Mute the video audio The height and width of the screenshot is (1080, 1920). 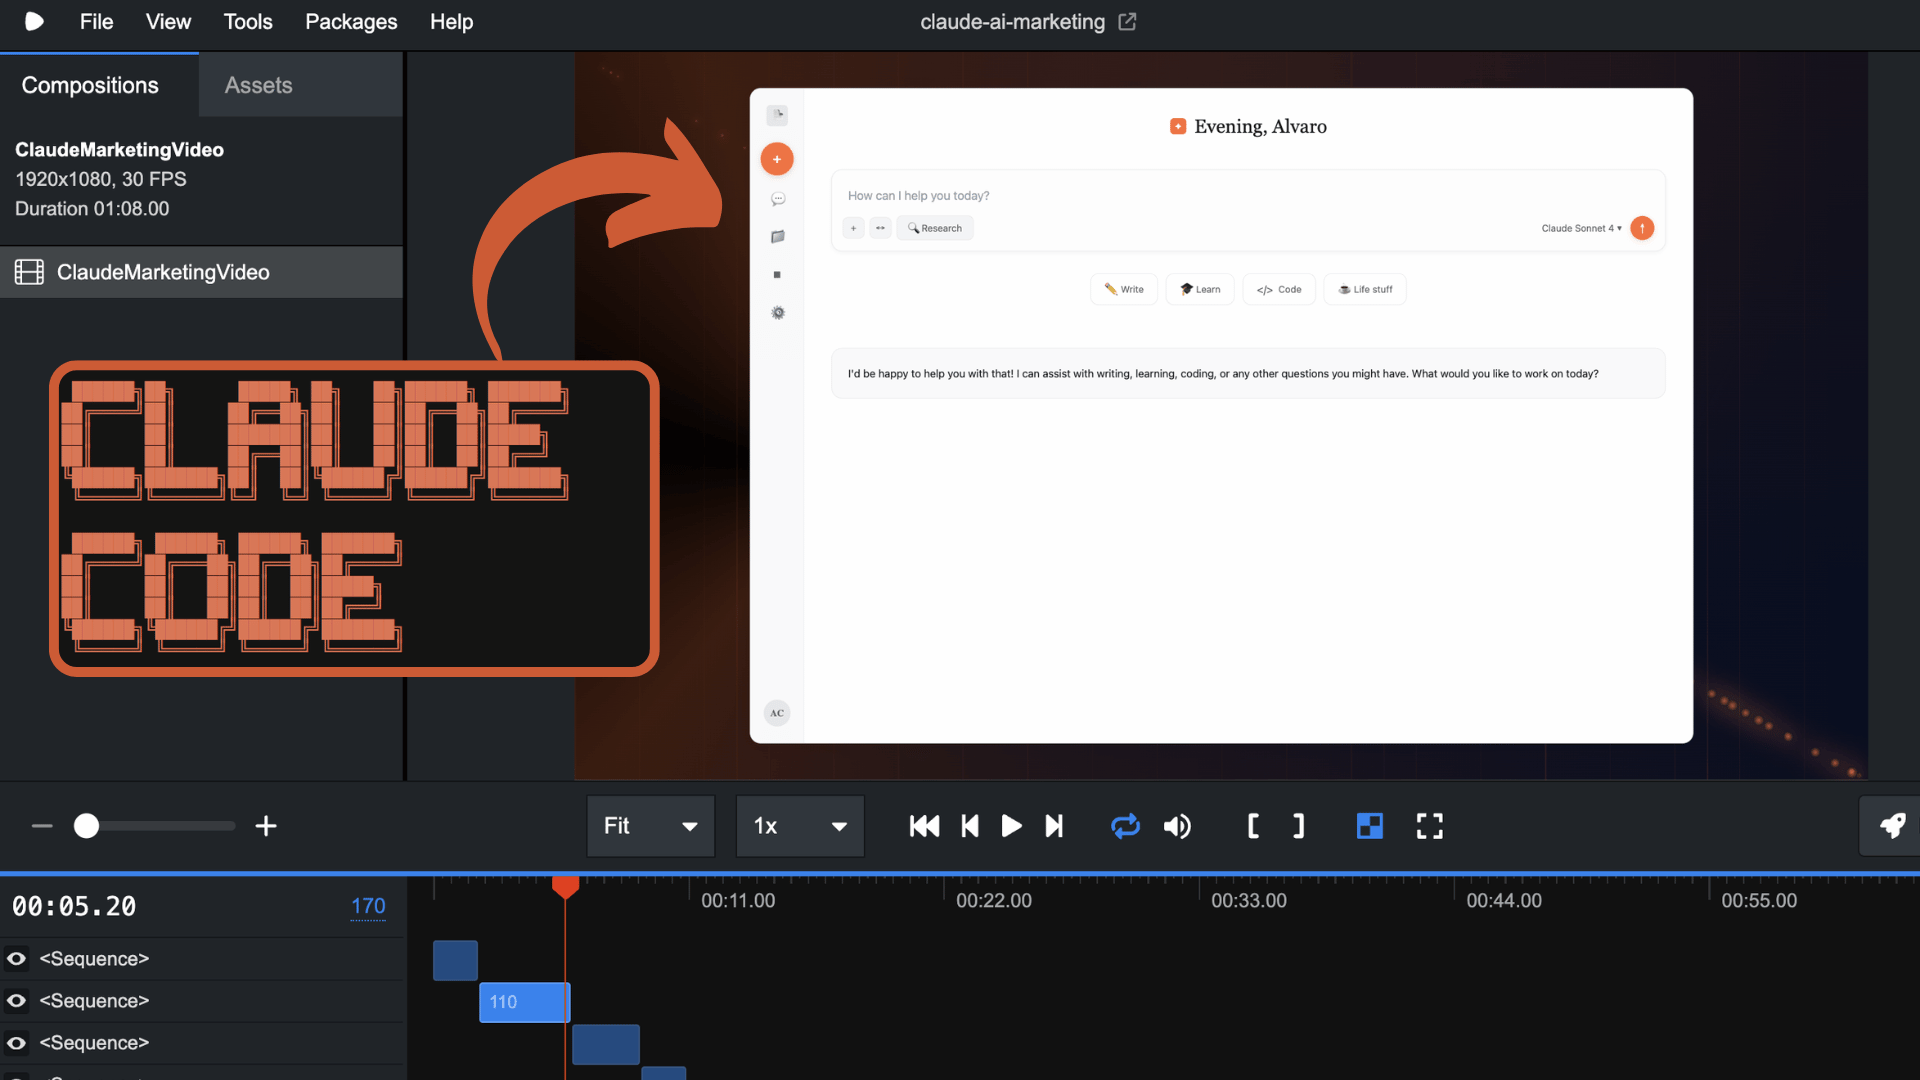coord(1177,826)
